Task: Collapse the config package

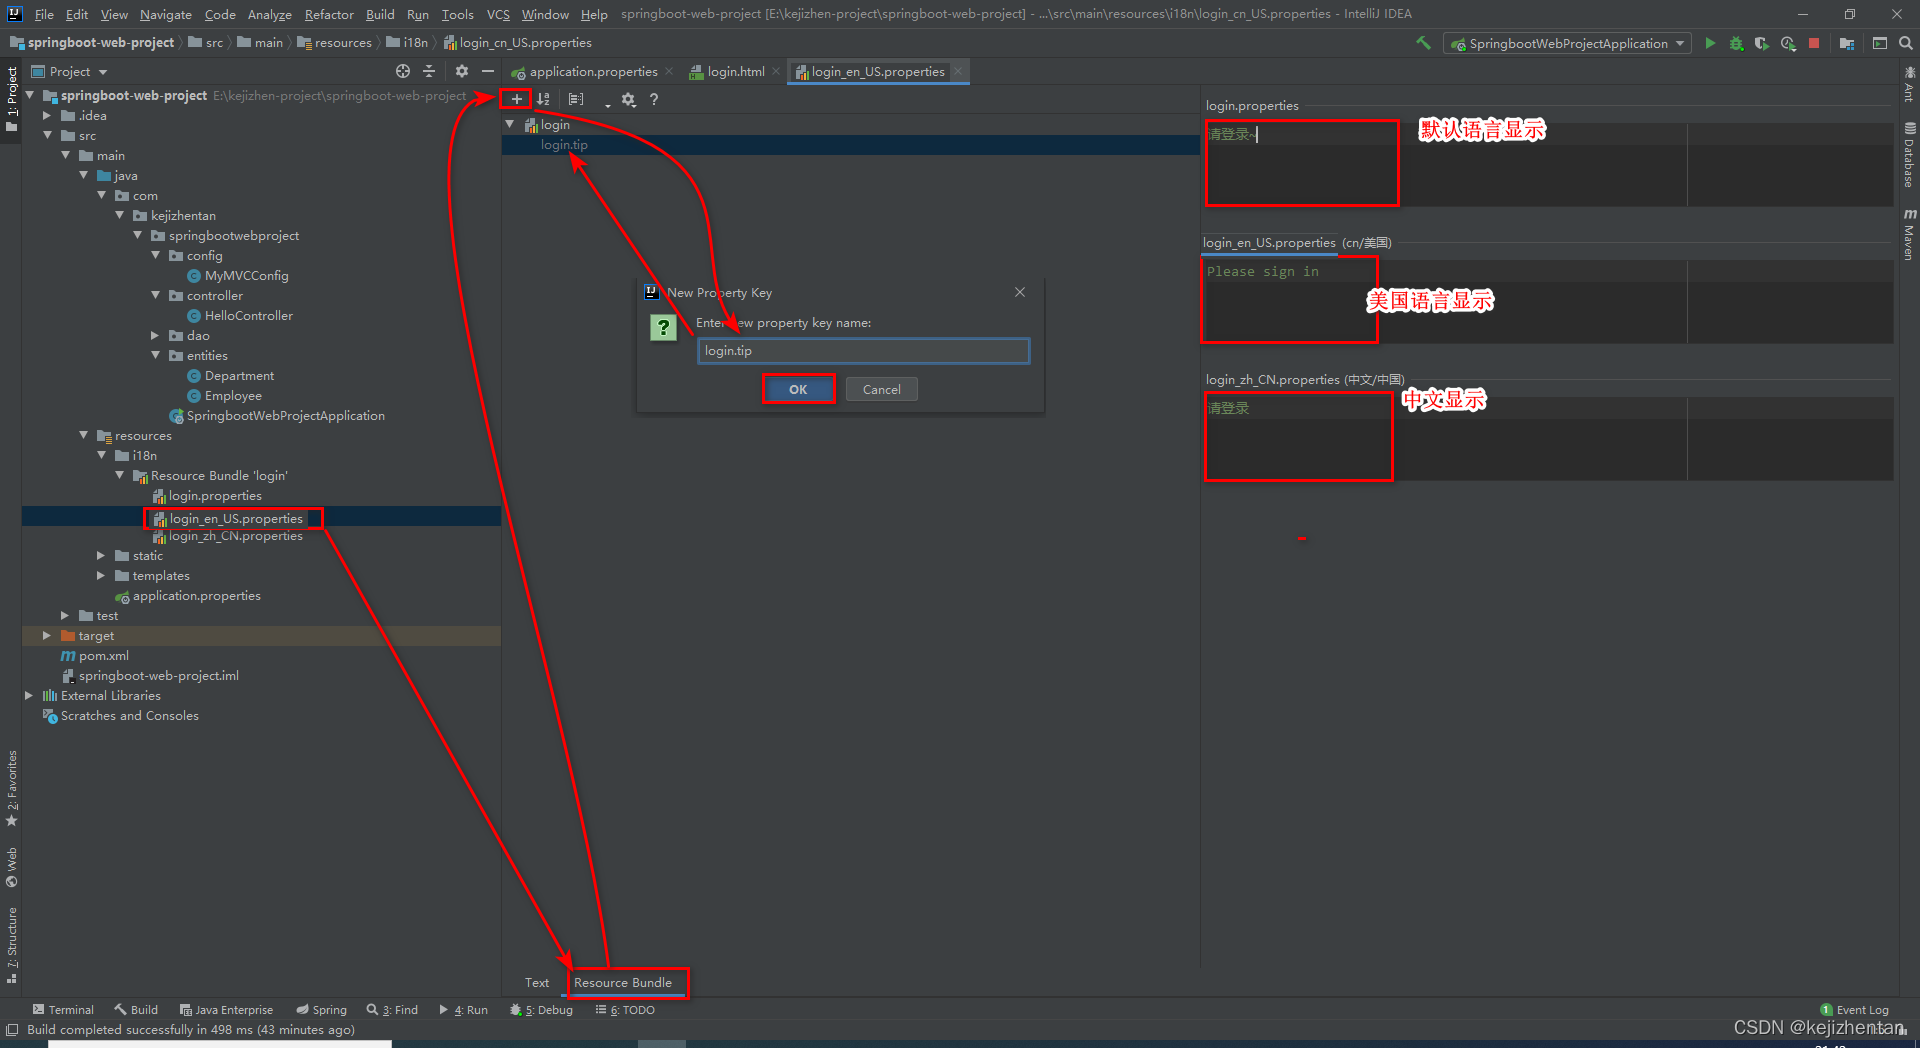Action: [155, 255]
